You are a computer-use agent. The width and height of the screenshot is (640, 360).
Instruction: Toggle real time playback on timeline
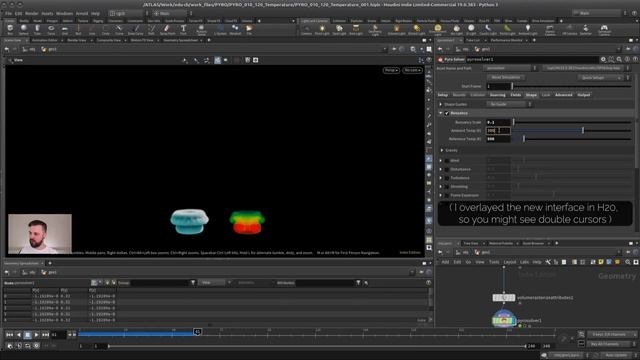point(10,346)
